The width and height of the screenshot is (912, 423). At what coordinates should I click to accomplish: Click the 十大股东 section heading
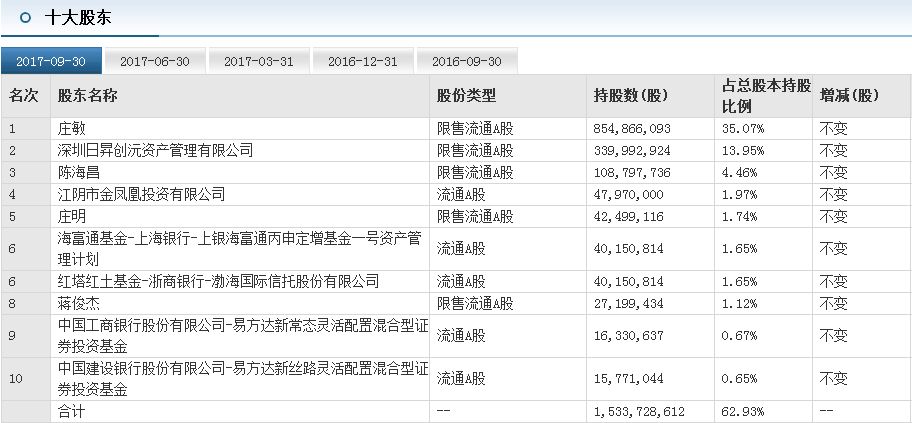coord(78,17)
